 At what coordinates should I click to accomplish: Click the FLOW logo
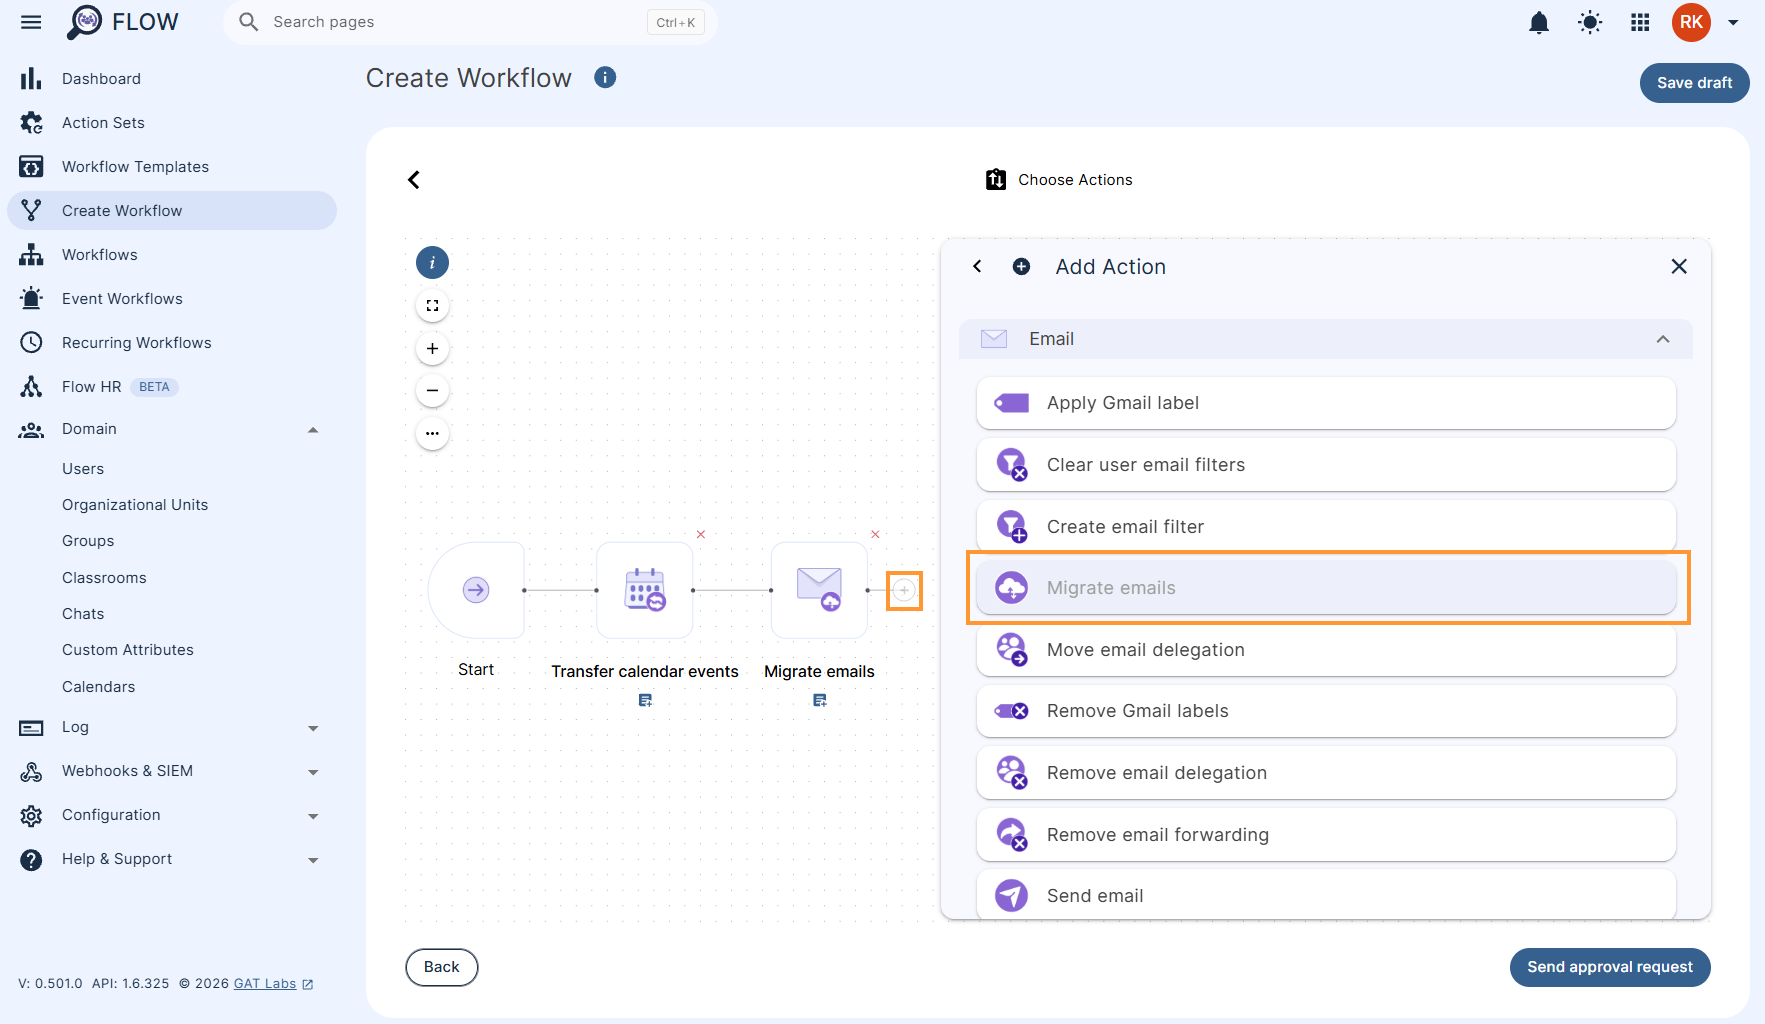click(x=122, y=22)
